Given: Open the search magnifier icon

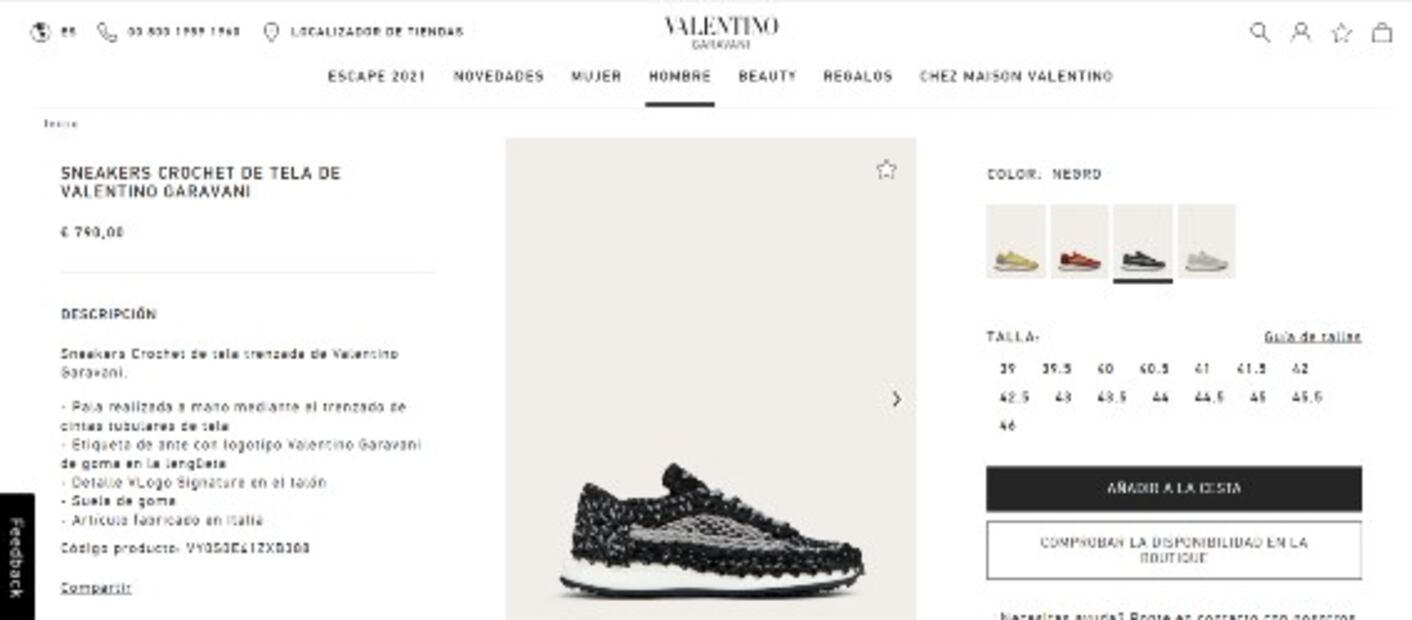Looking at the screenshot, I should coord(1260,32).
